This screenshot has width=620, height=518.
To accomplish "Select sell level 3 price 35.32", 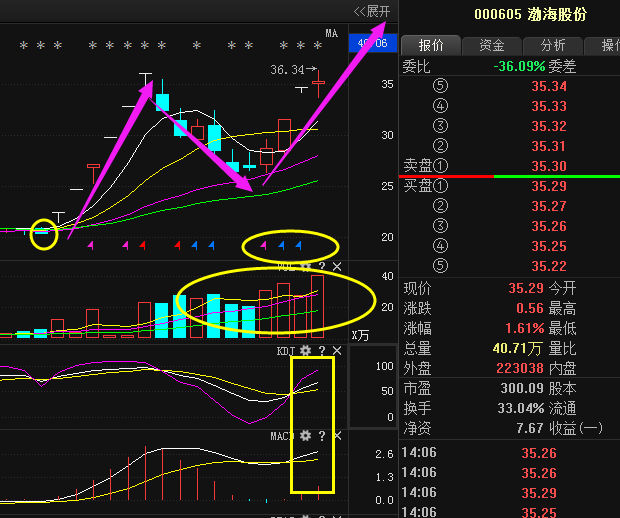I will point(549,126).
